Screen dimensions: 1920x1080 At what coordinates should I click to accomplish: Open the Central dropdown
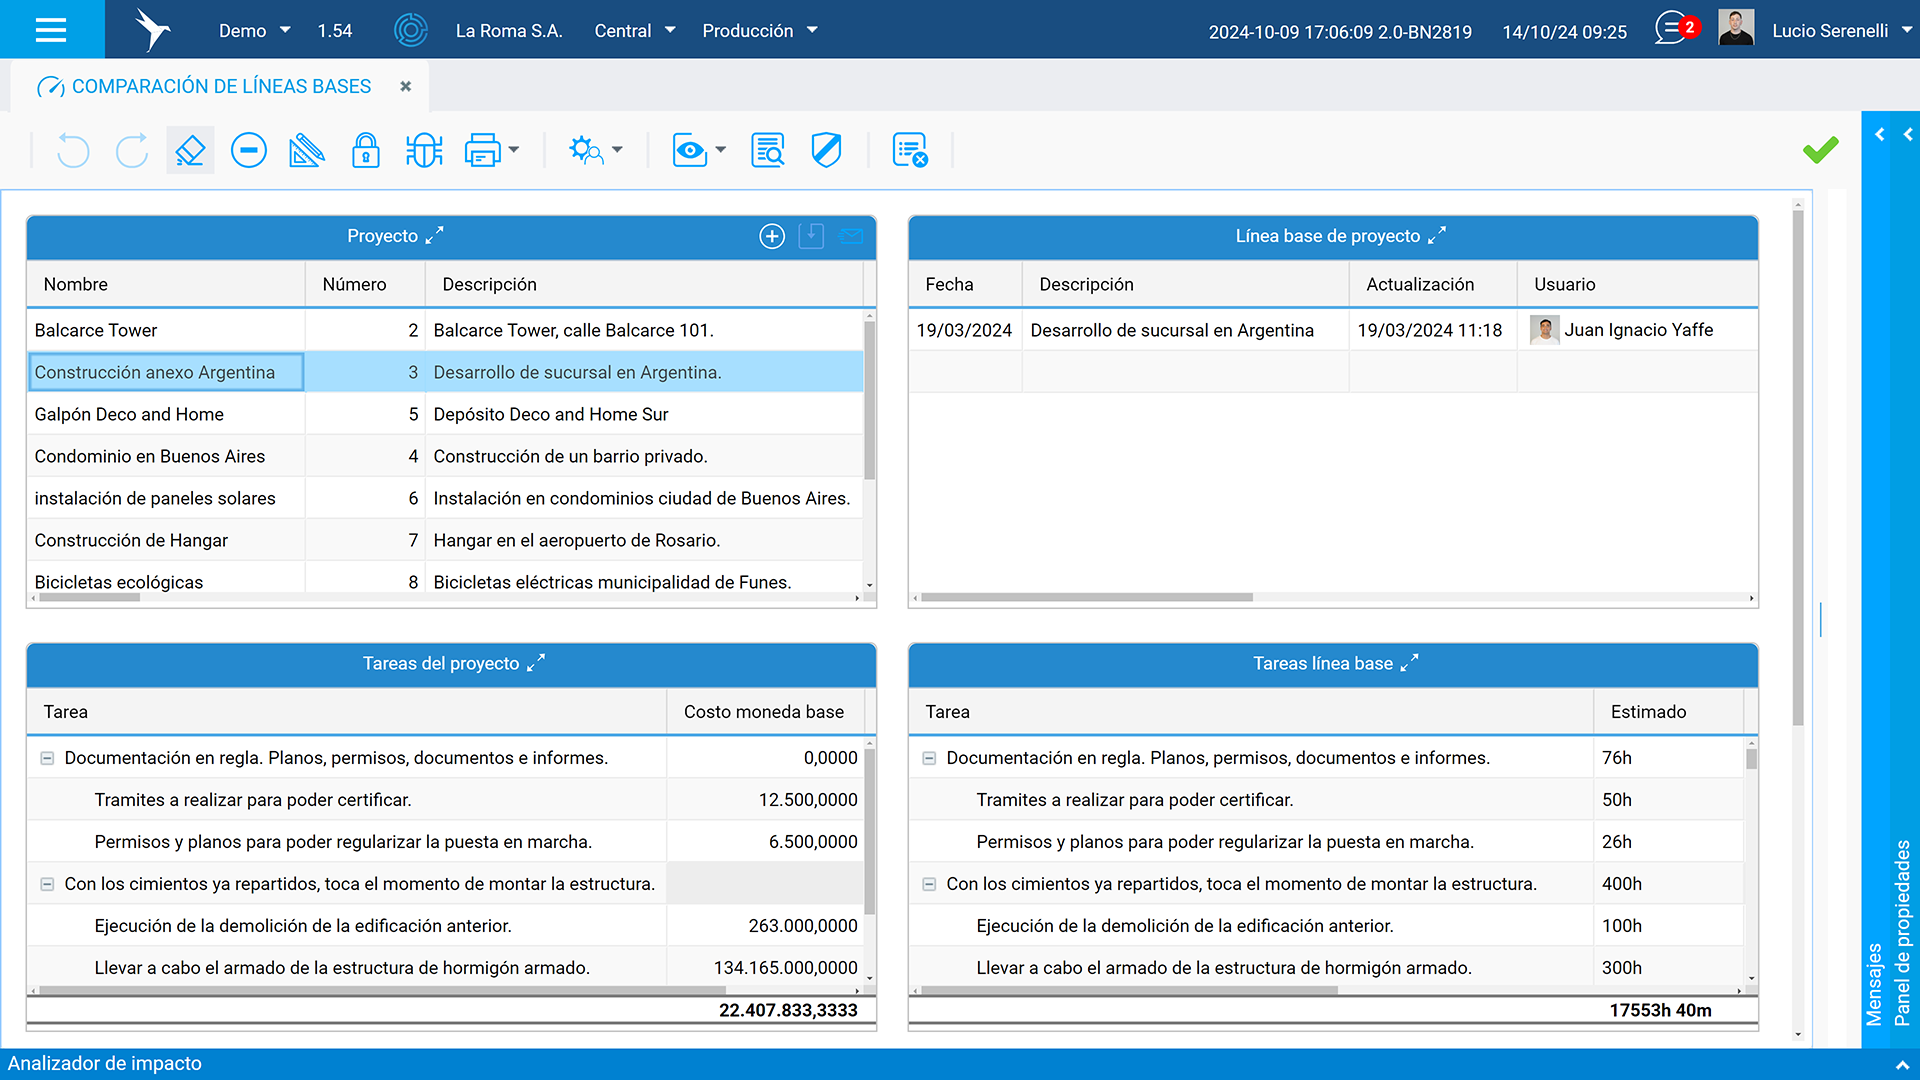(x=634, y=31)
